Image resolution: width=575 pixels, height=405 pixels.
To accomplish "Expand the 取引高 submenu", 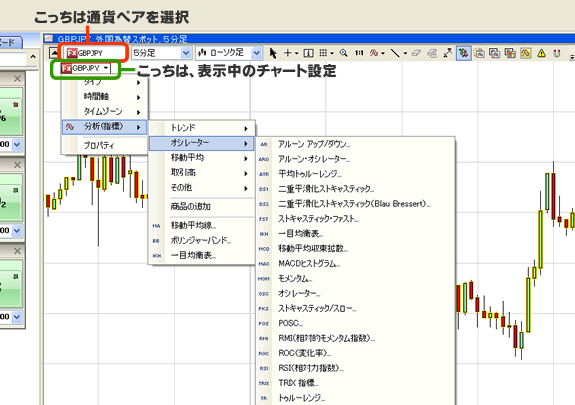I will 201,173.
